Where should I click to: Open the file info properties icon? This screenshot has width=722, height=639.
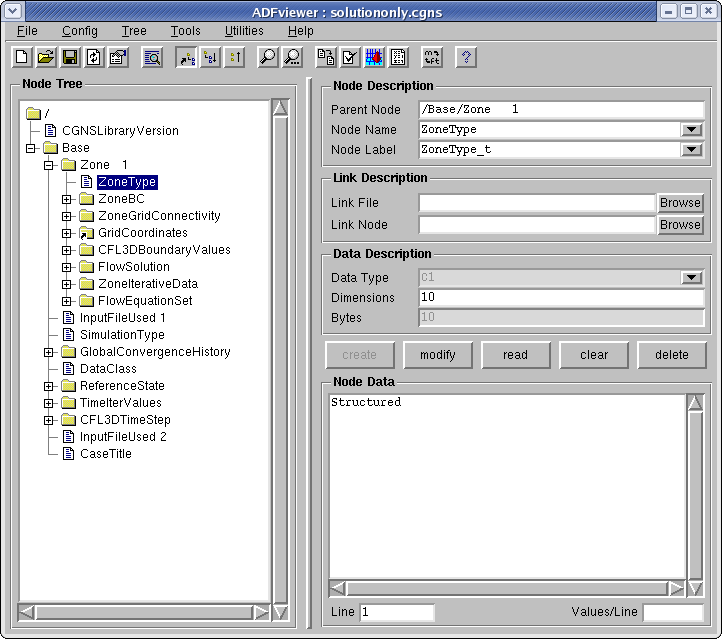(118, 58)
